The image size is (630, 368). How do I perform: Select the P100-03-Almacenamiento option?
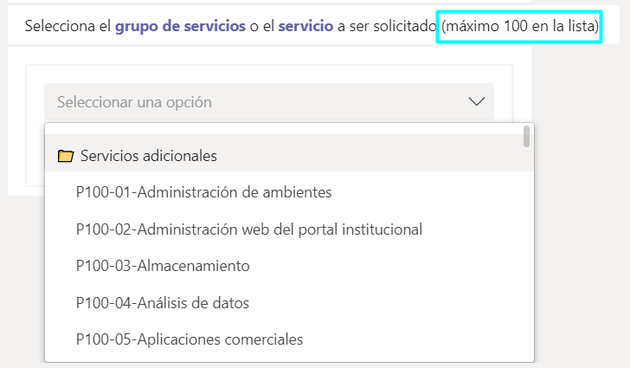289,266
